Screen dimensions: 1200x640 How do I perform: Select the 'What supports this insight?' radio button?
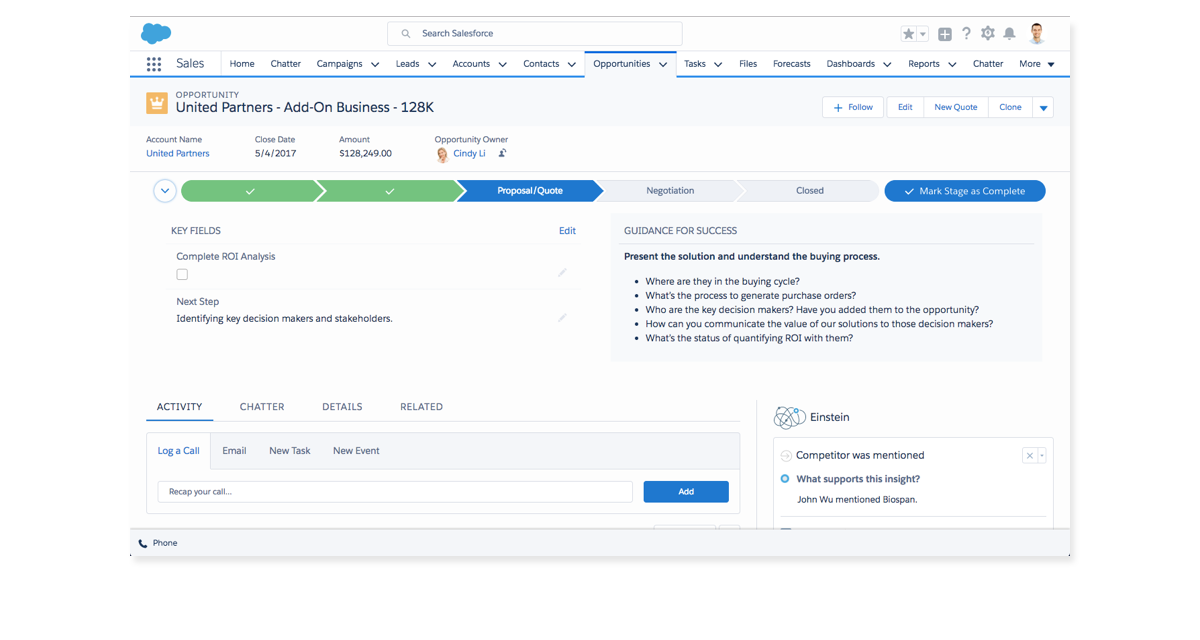[x=785, y=479]
